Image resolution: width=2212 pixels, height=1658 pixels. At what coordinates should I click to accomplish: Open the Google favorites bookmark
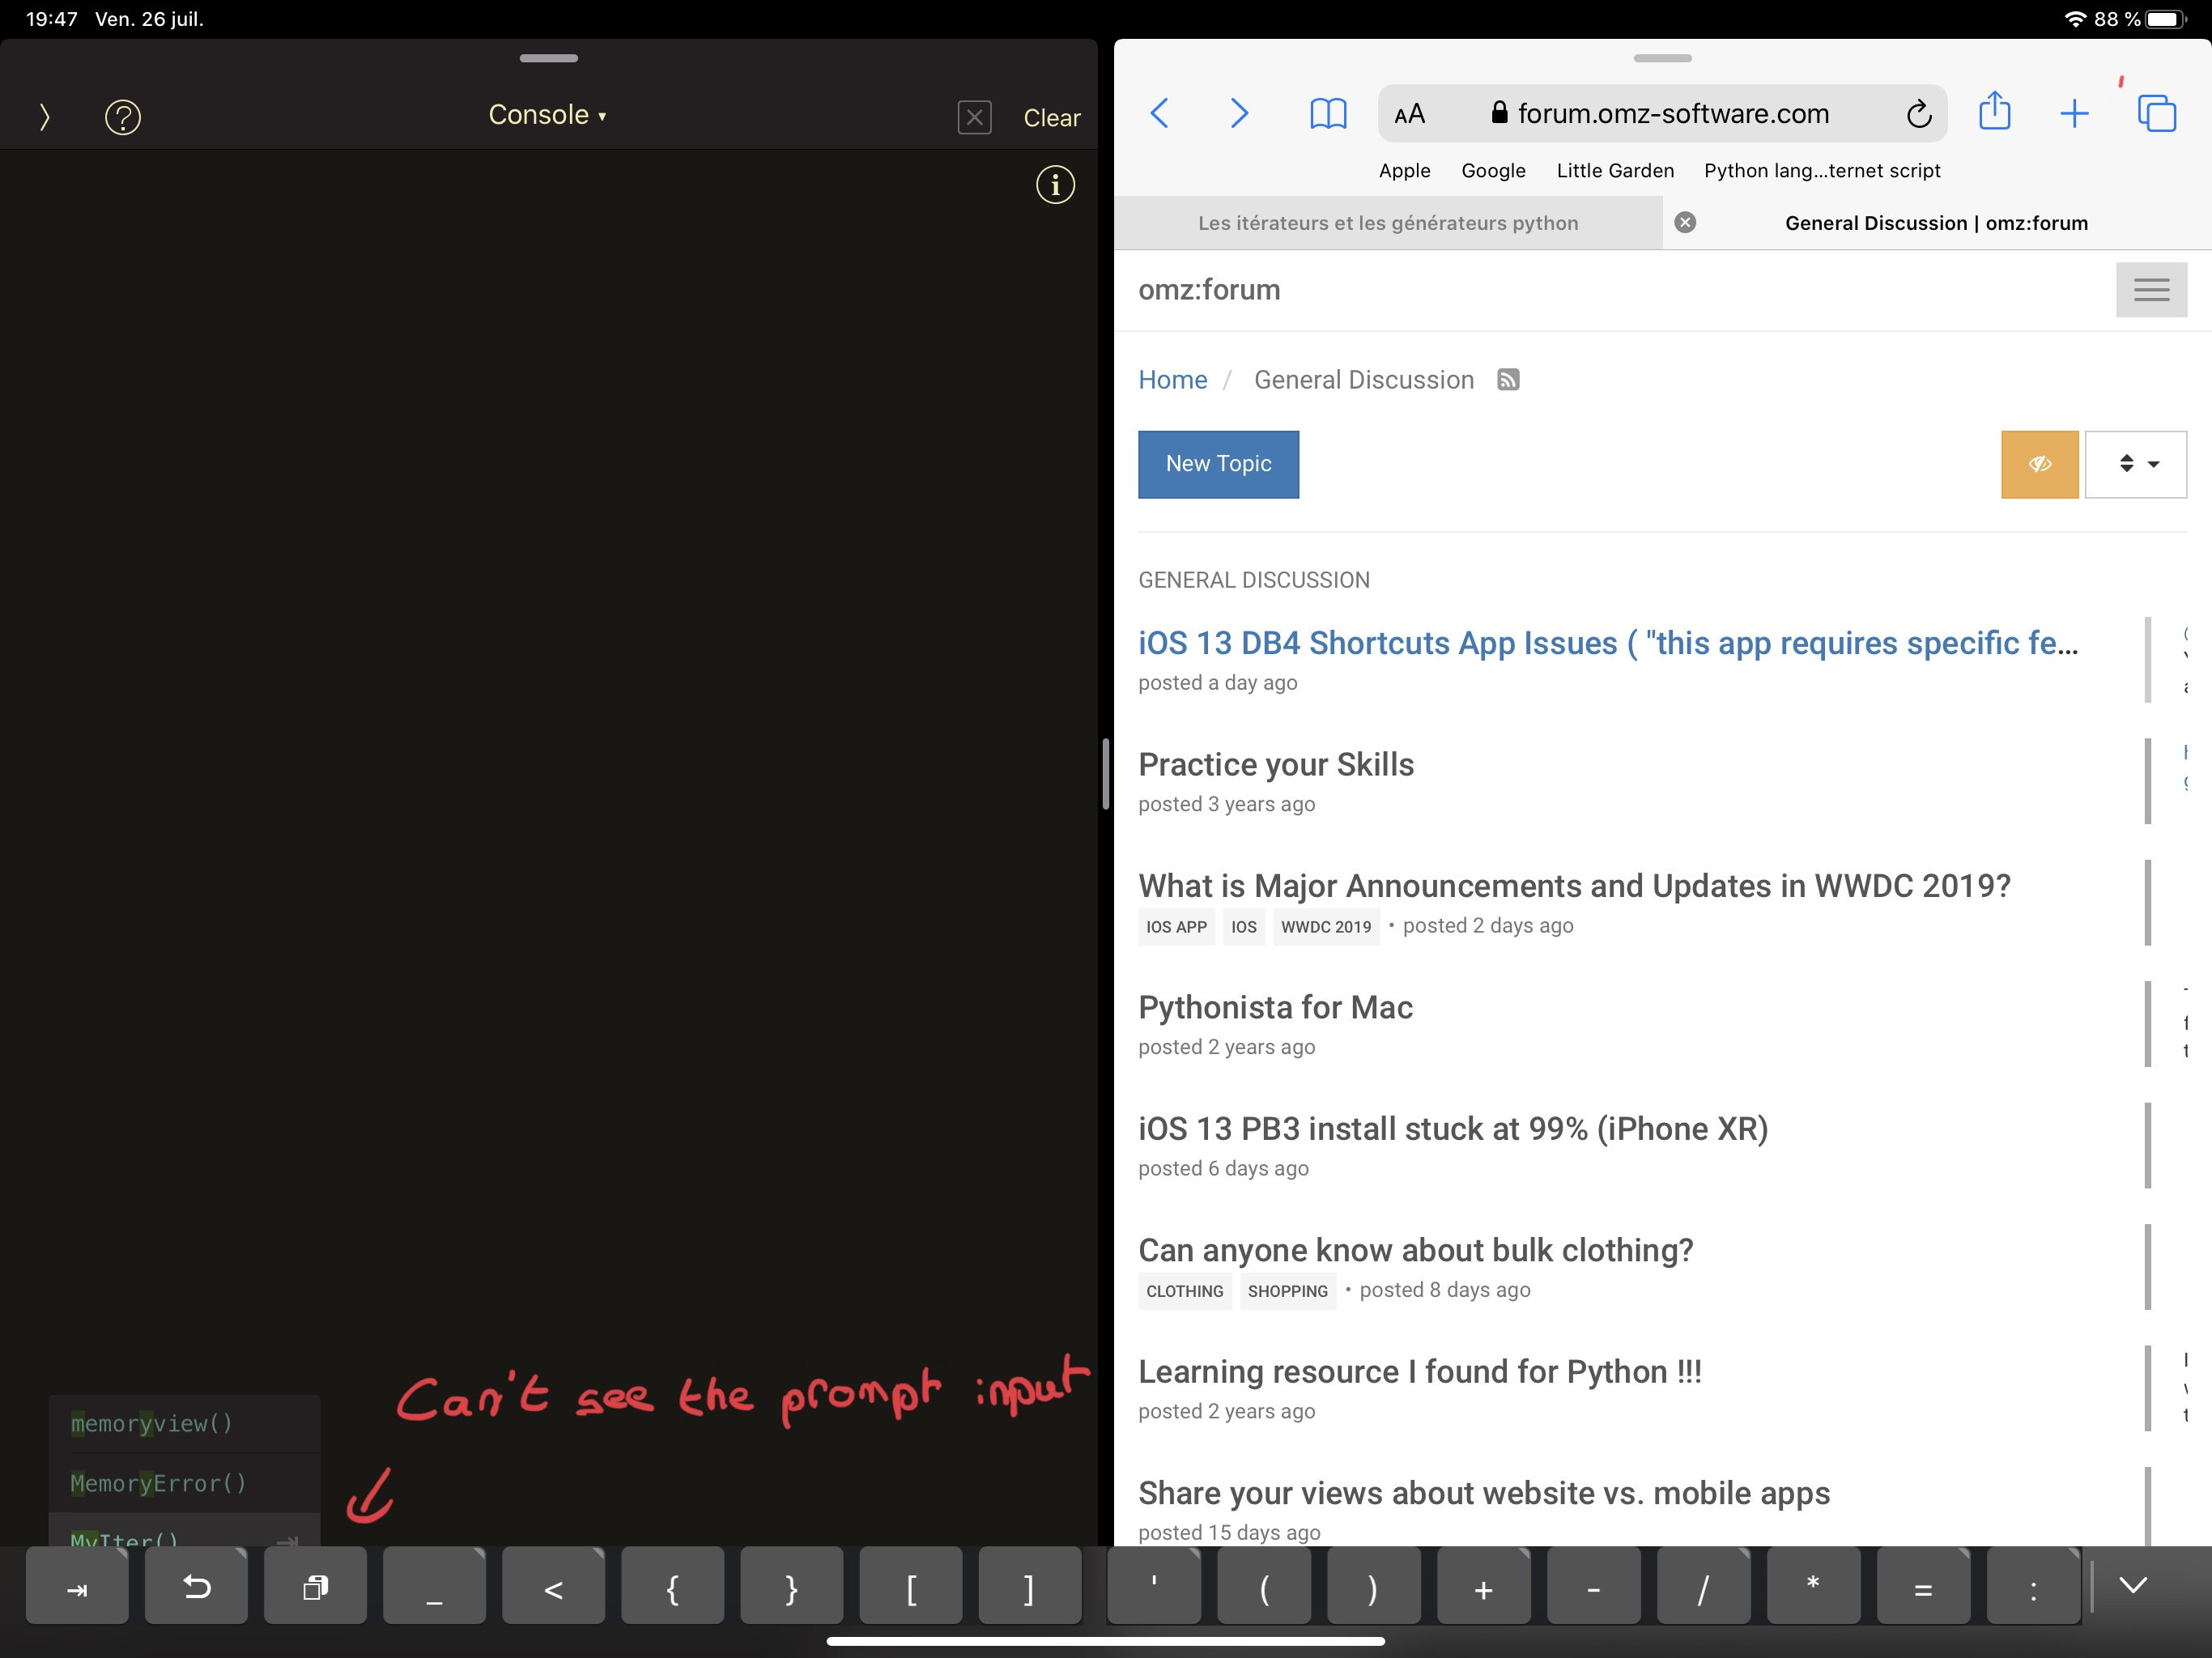coord(1493,171)
